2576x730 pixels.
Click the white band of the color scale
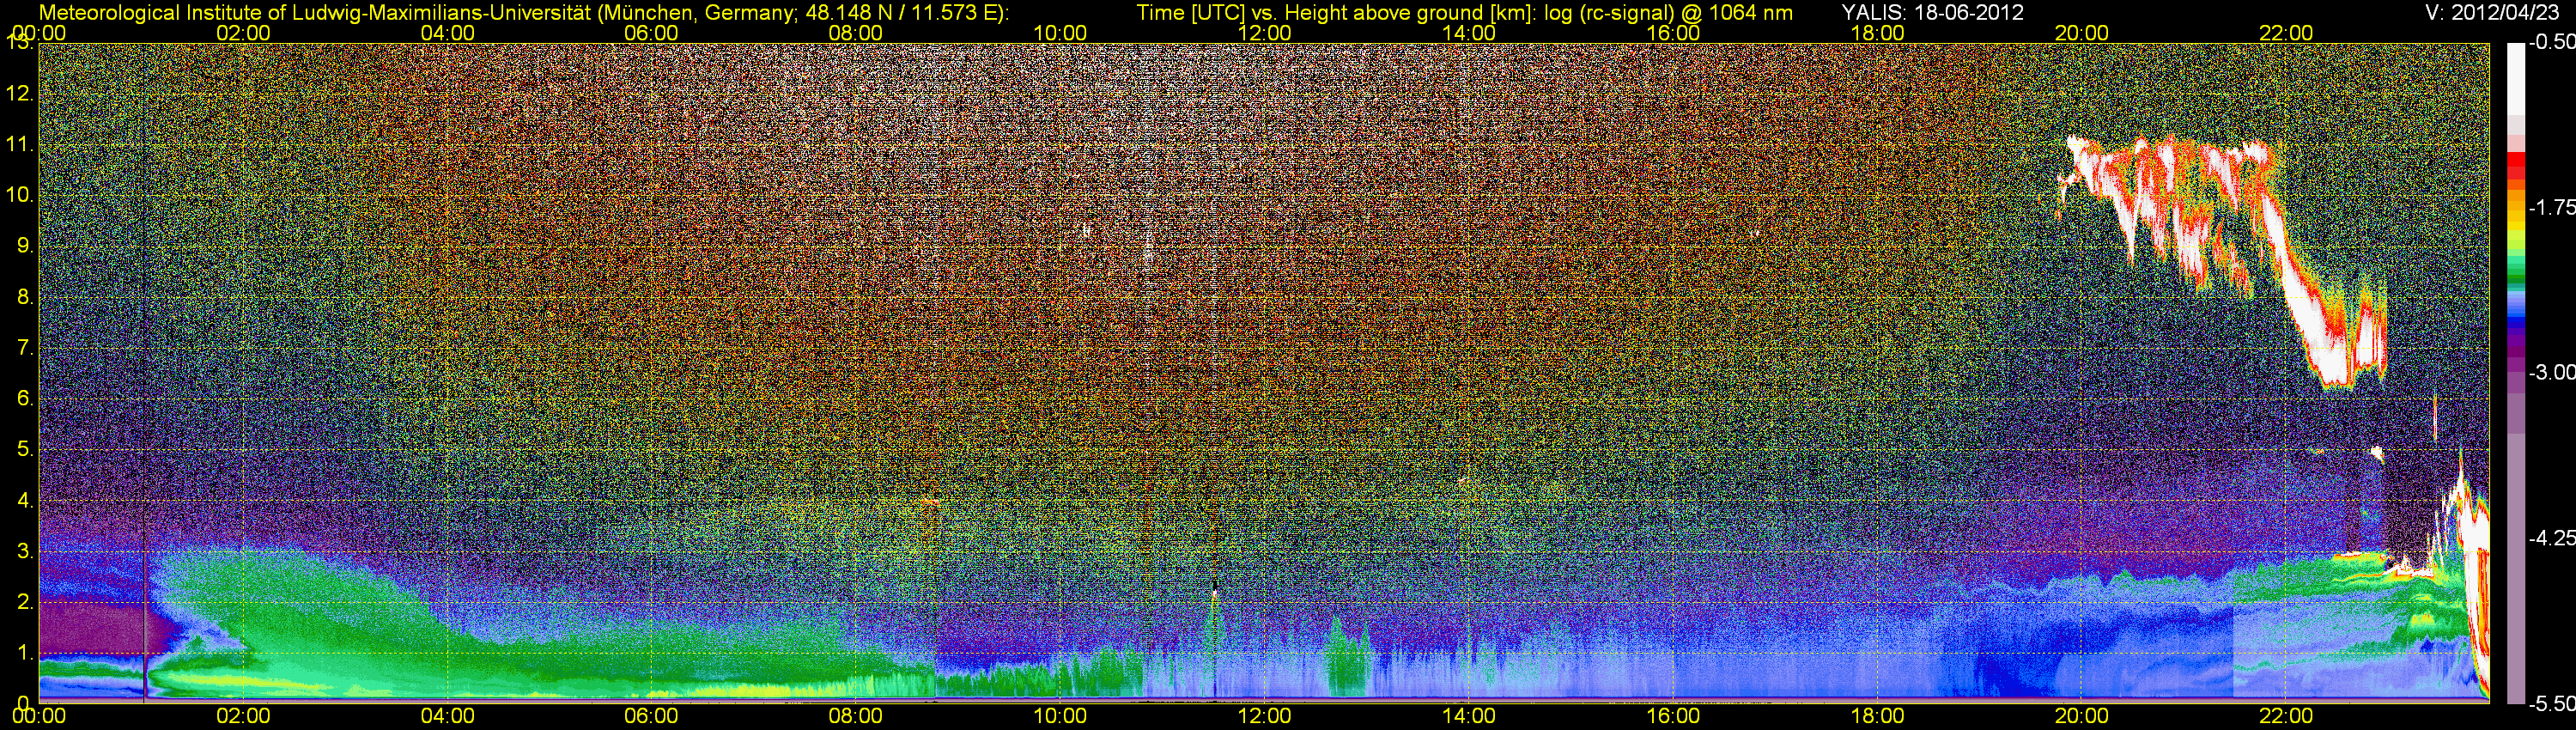(2516, 78)
